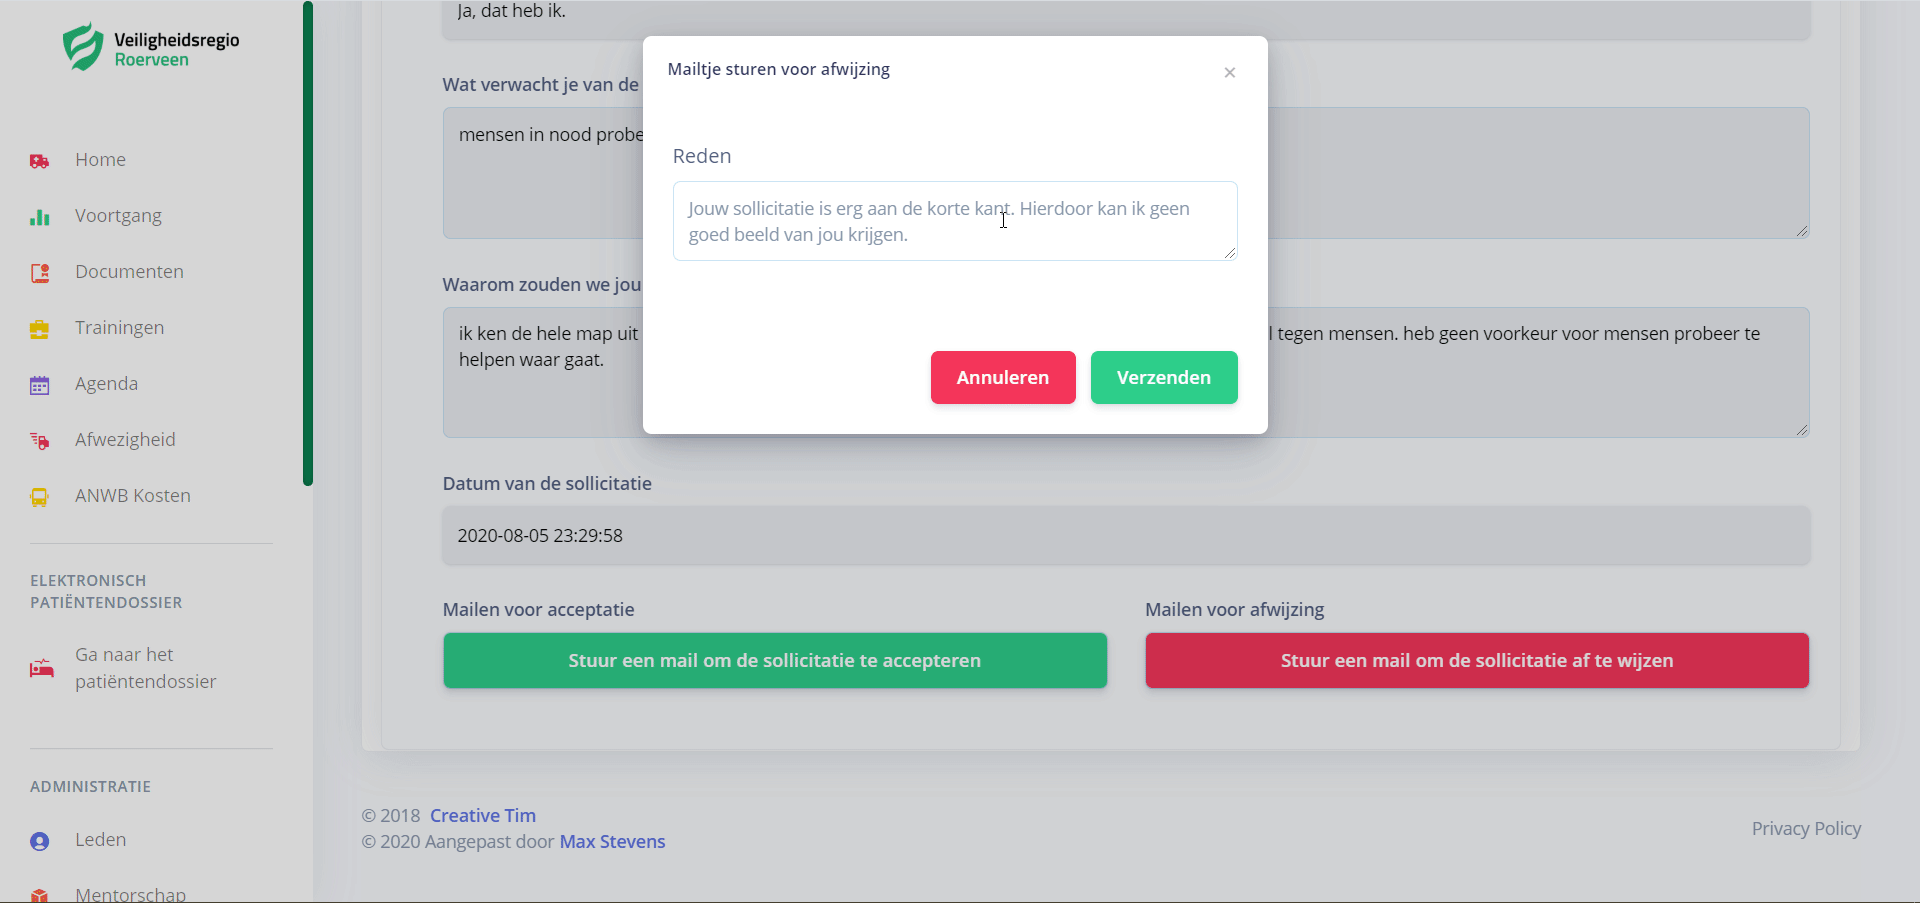Open Voortgang bar chart icon
Viewport: 1920px width, 903px height.
point(40,217)
